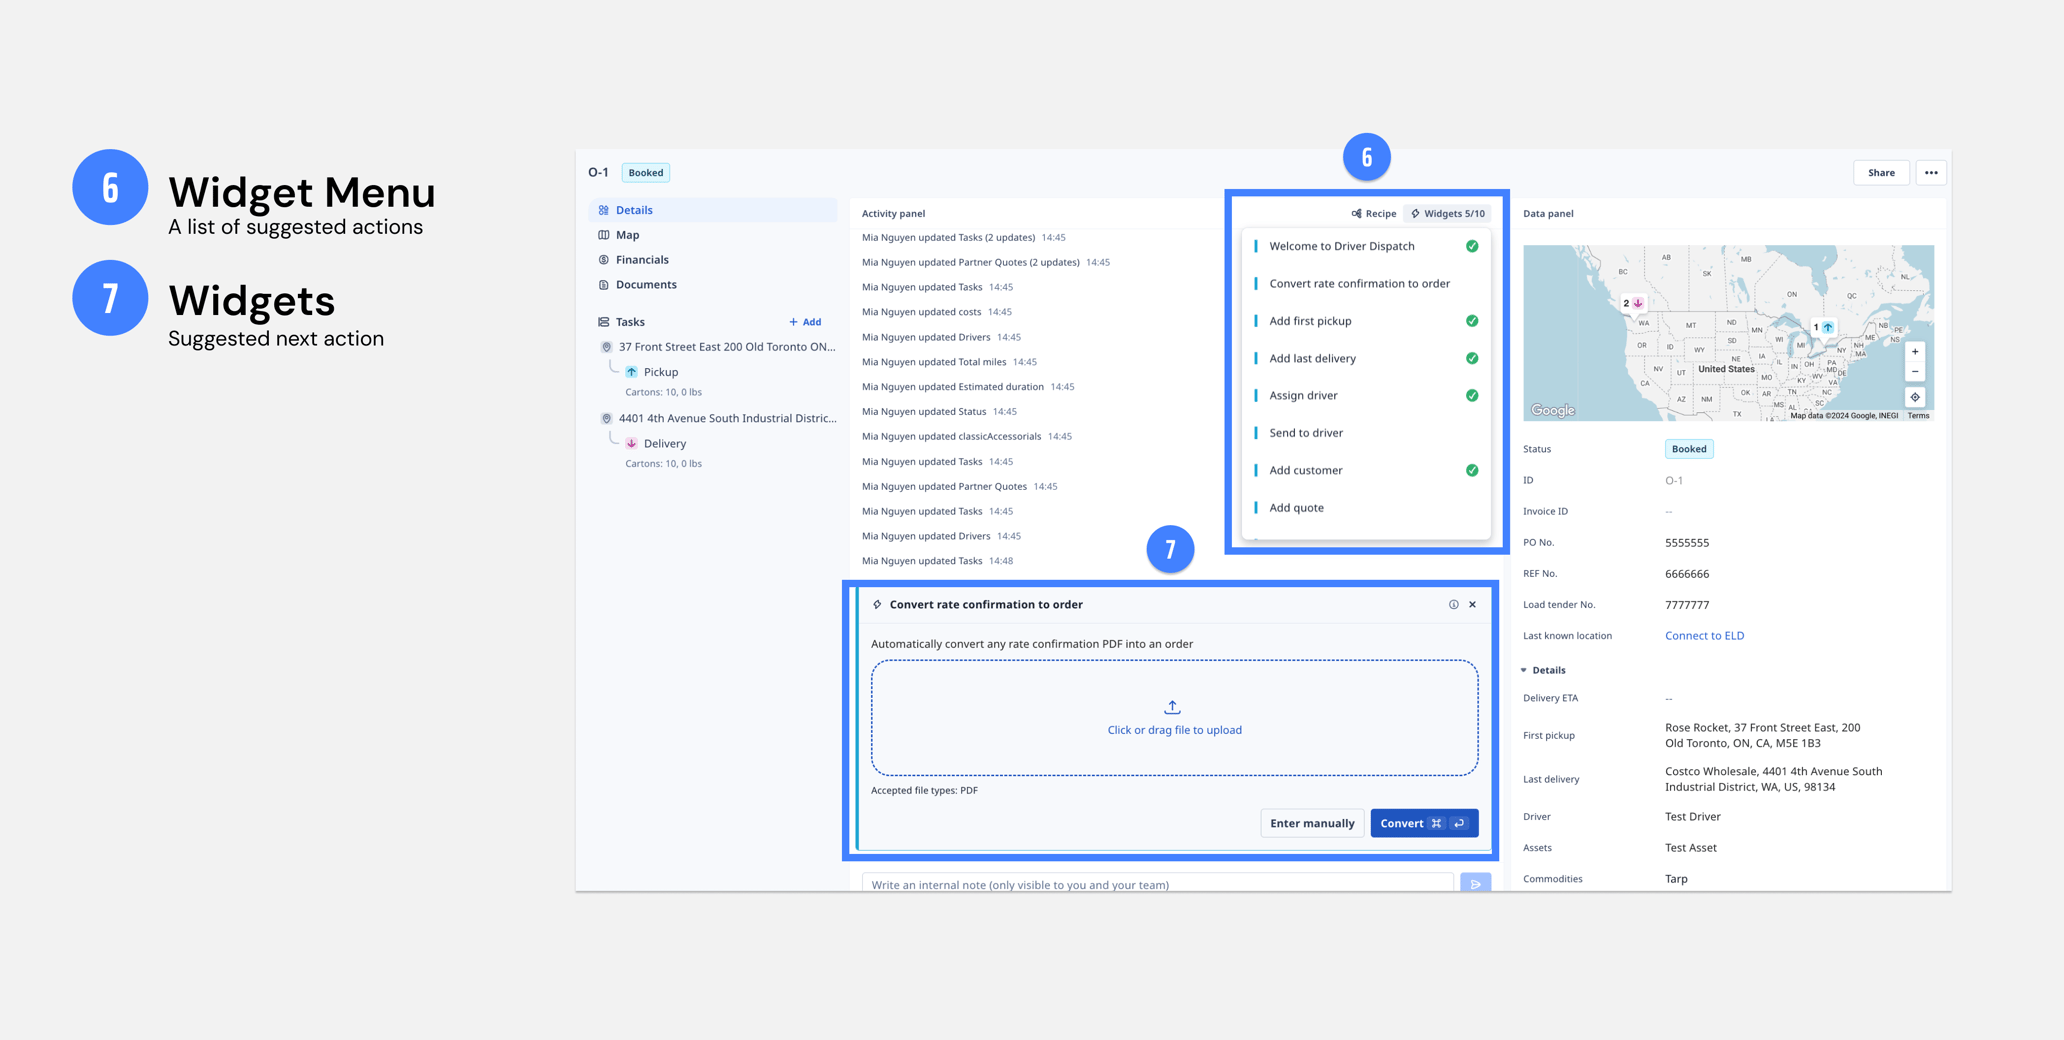Click green check beside Add customer

click(1472, 470)
